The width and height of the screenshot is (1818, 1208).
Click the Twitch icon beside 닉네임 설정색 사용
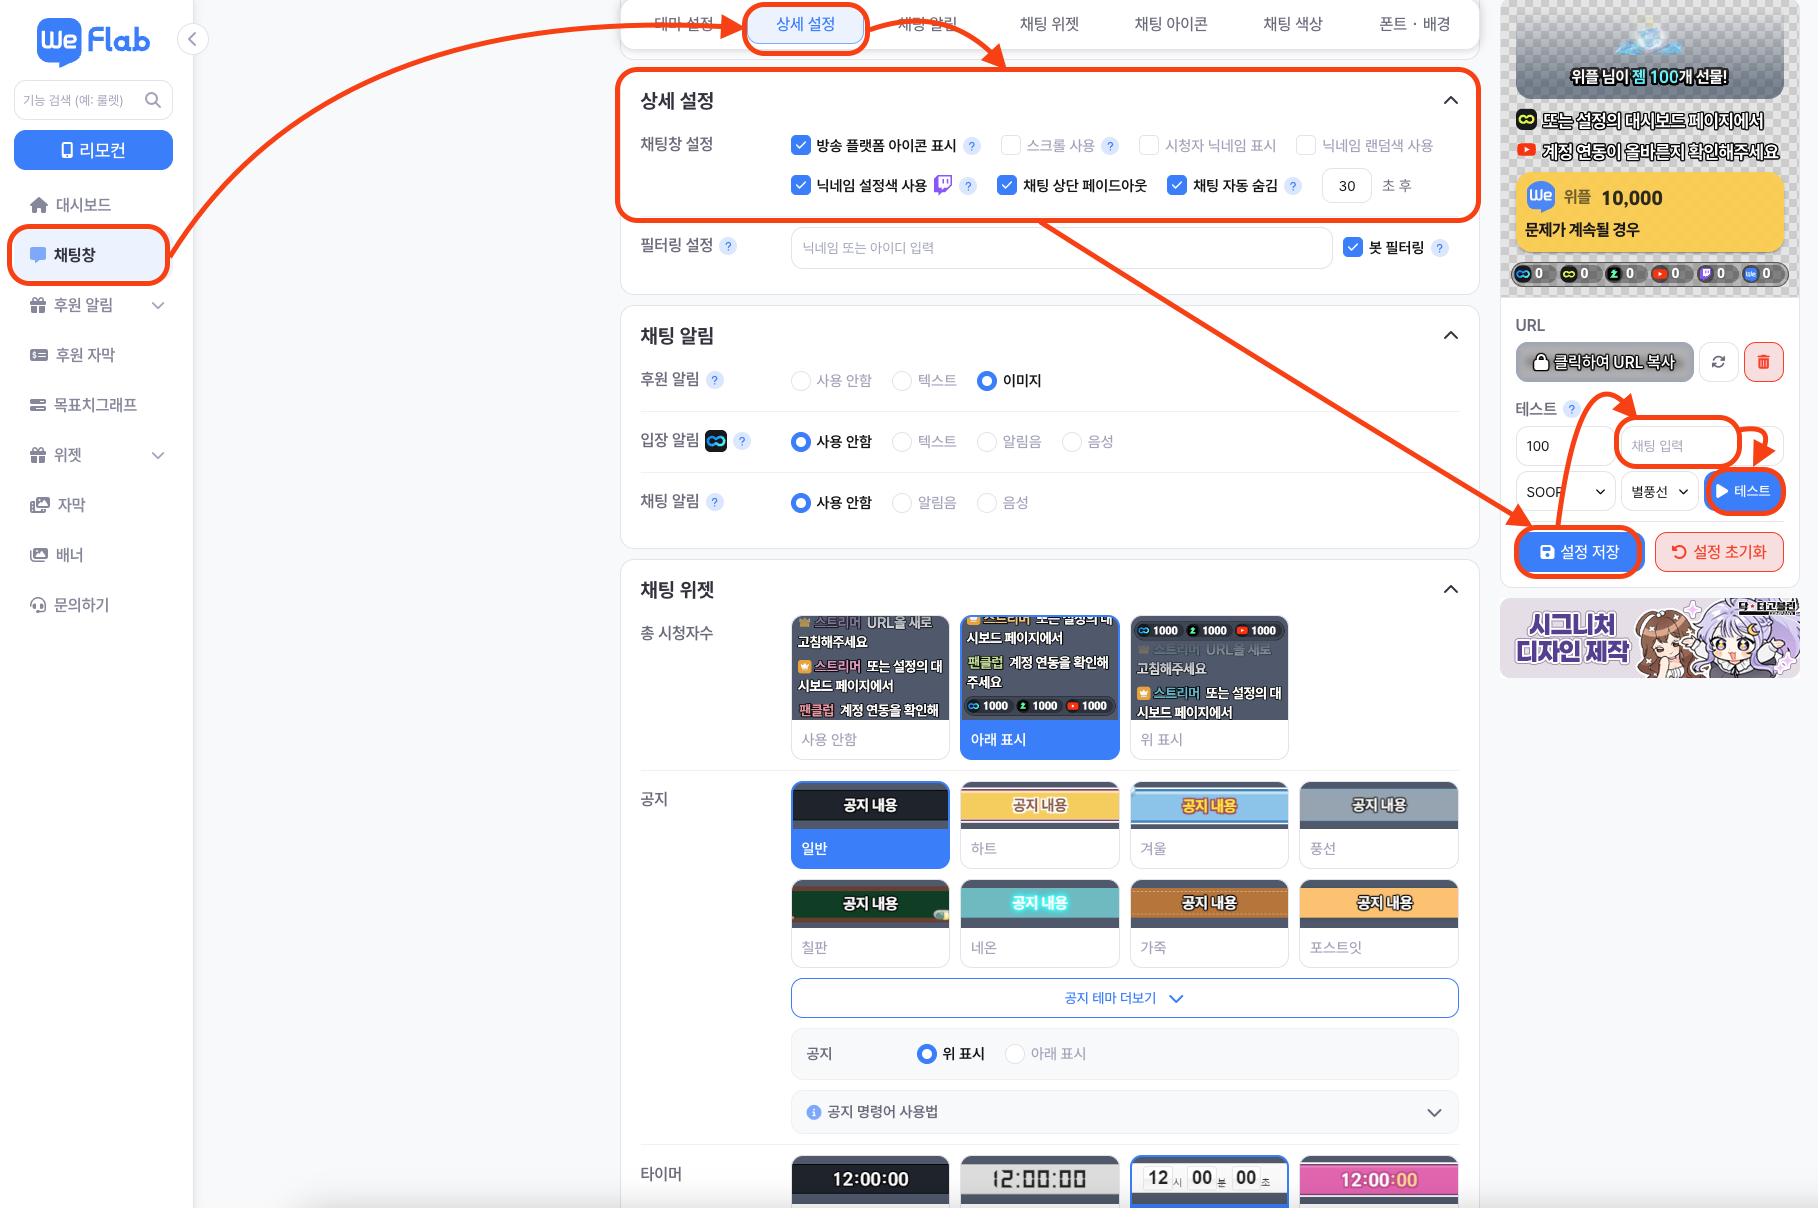pyautogui.click(x=943, y=185)
